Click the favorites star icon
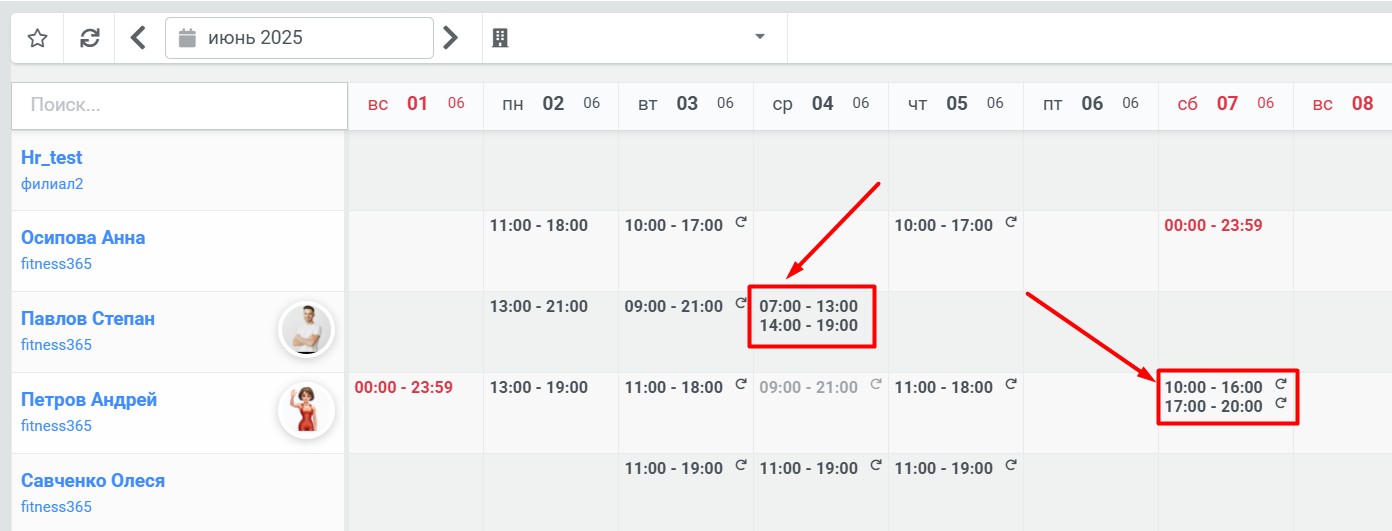Viewport: 1392px width, 531px height. pyautogui.click(x=37, y=38)
